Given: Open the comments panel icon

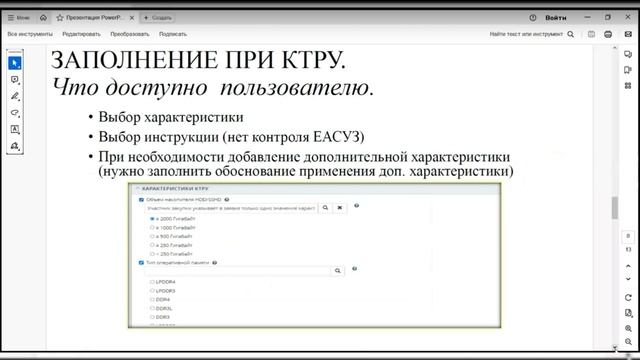Looking at the screenshot, I should [x=628, y=54].
